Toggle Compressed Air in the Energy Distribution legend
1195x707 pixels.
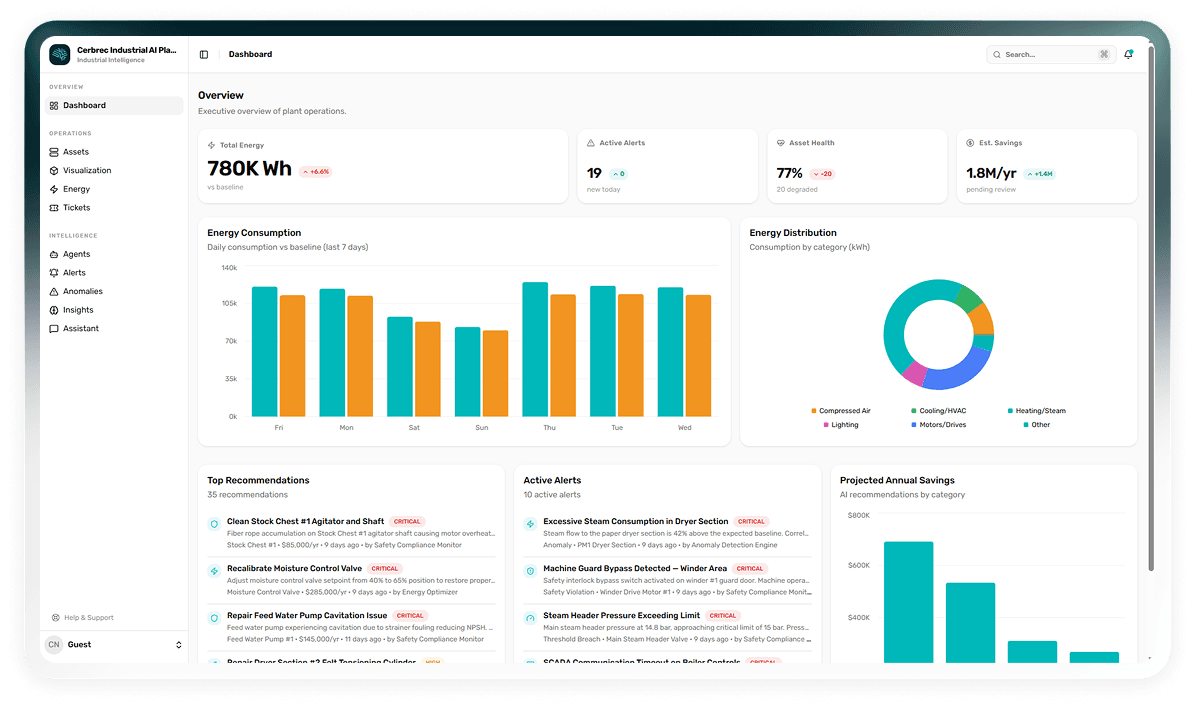click(x=841, y=410)
